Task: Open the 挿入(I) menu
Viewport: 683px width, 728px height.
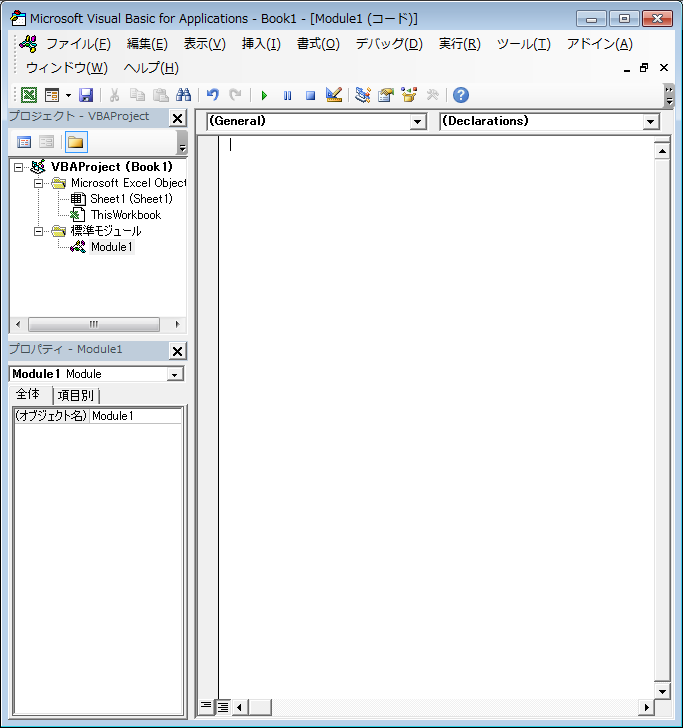Action: (x=261, y=44)
